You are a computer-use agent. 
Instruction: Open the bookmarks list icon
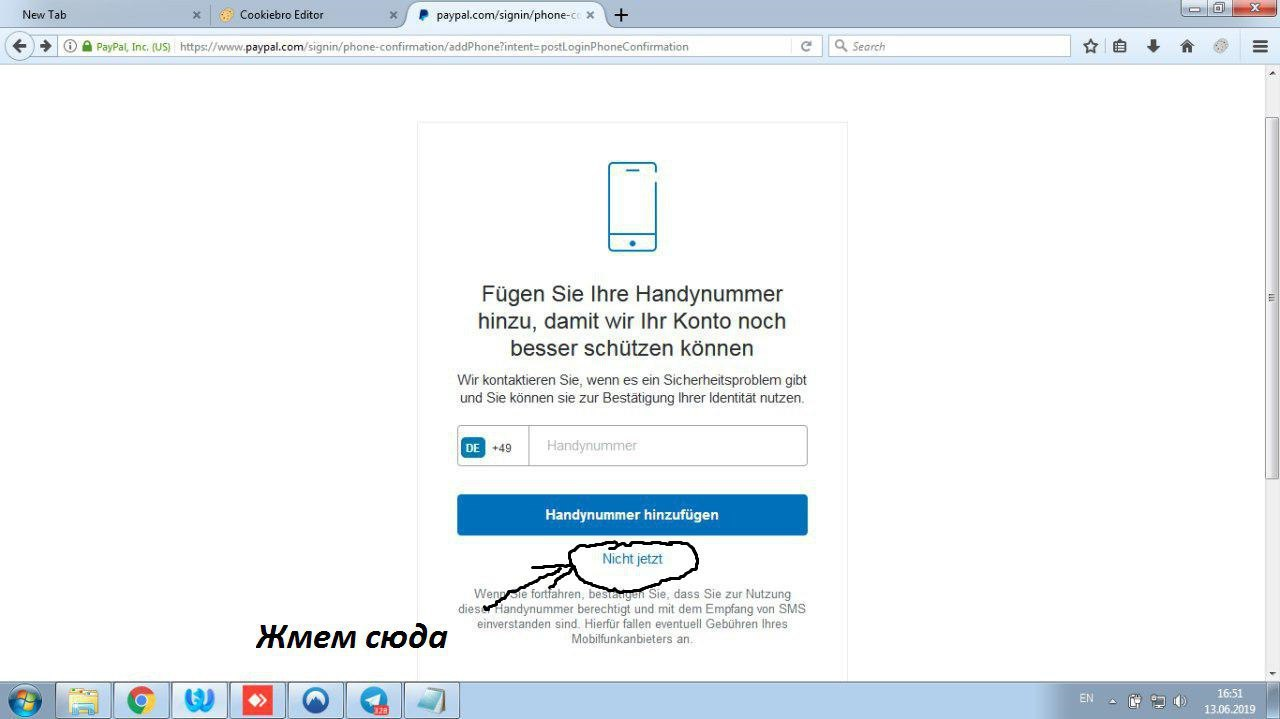pyautogui.click(x=1120, y=46)
